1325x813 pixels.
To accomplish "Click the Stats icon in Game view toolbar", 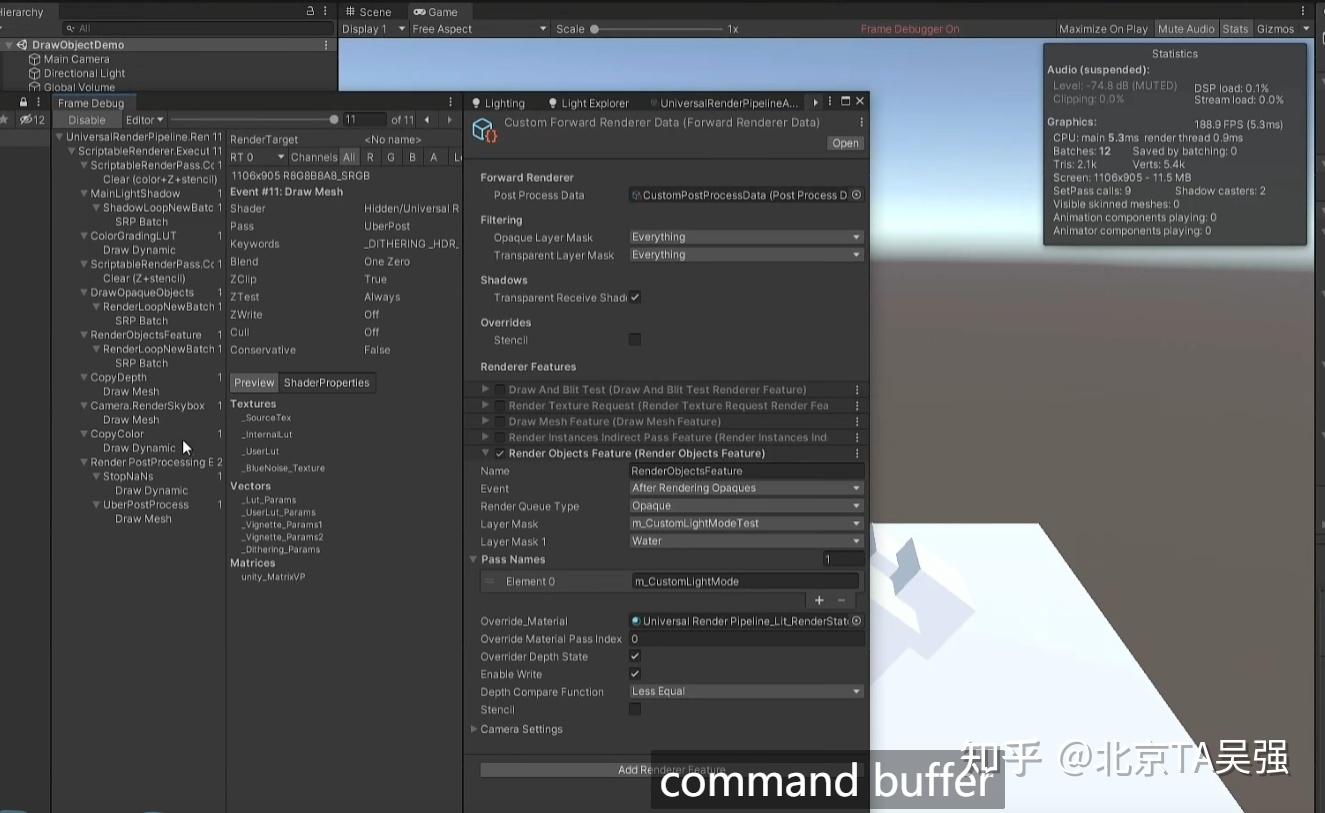I will (1235, 28).
